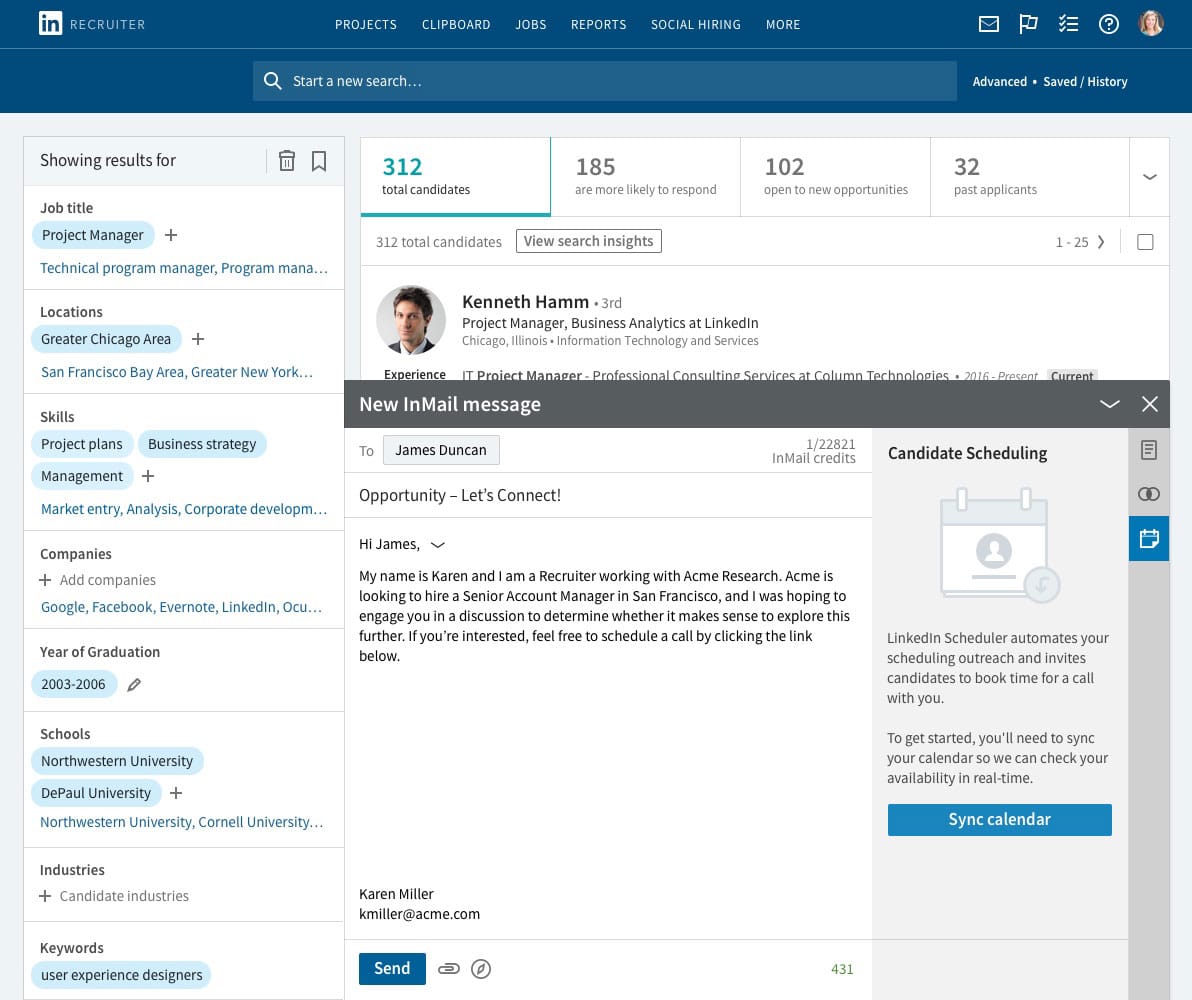Expand the candidate stats row chevron
This screenshot has width=1192, height=1000.
point(1150,177)
